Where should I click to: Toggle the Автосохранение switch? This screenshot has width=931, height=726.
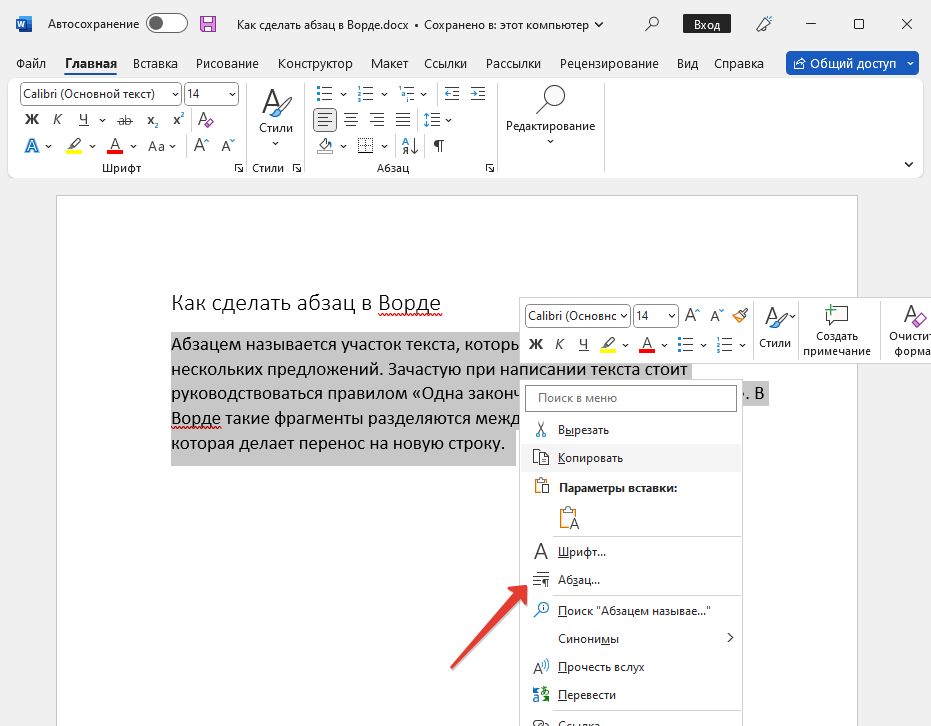click(166, 23)
